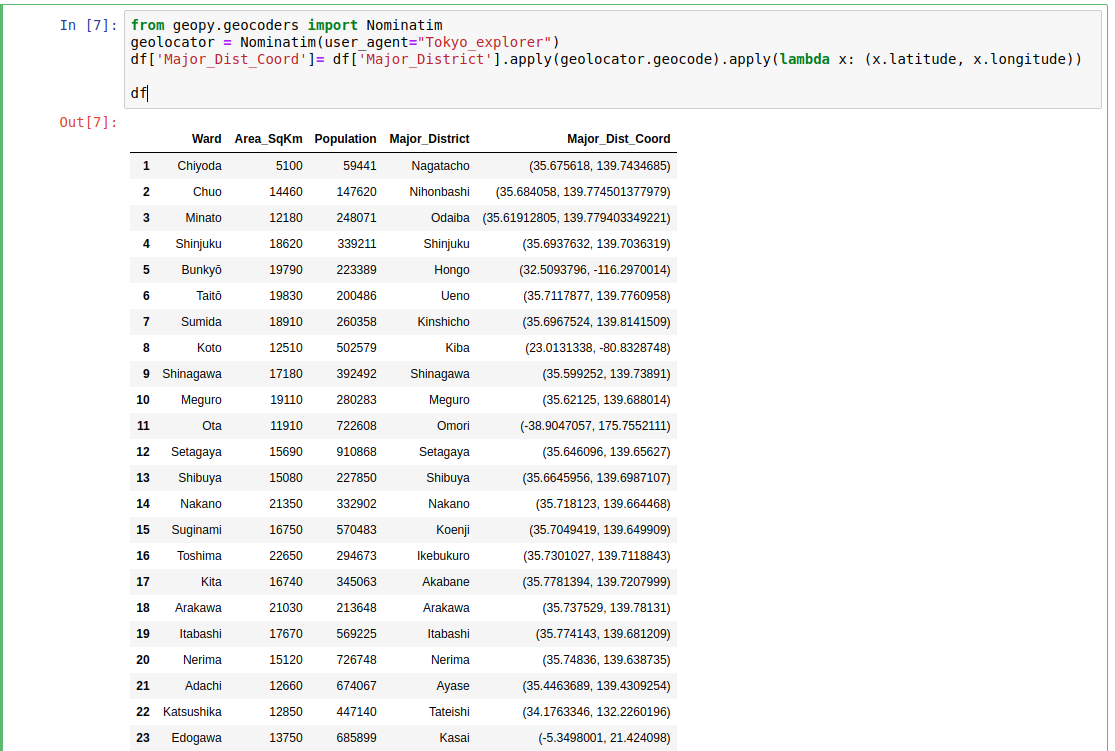The width and height of the screenshot is (1115, 751).
Task: Click the Major_District column header
Action: click(429, 139)
